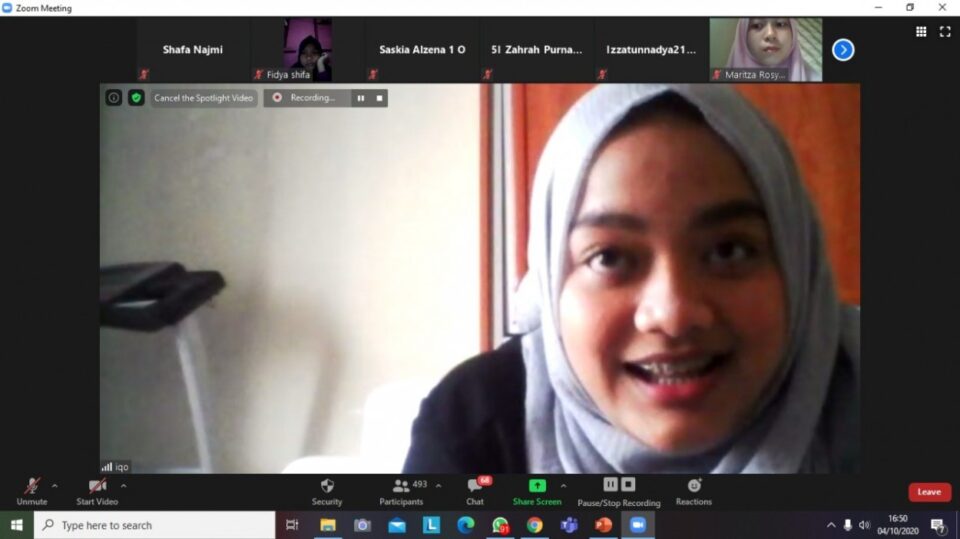The image size is (960, 539).
Task: Open the Camera app on the taskbar
Action: click(x=362, y=526)
